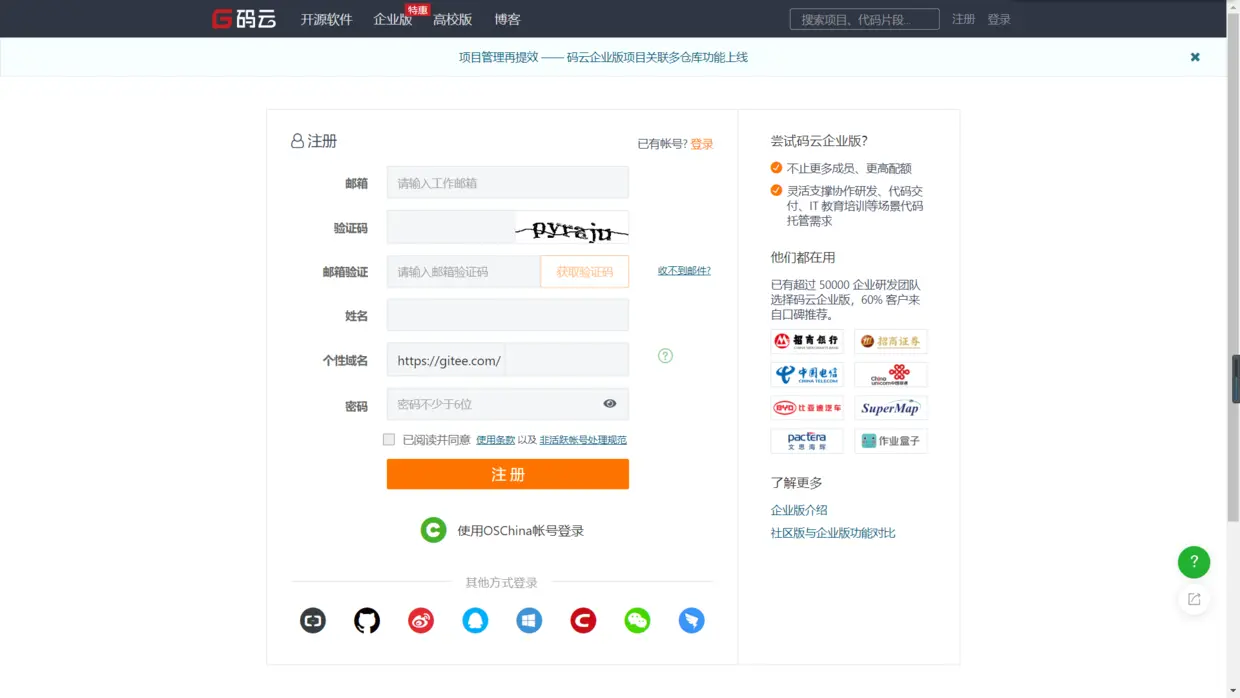Focus the 验证码 captcha input field
The image size is (1240, 698).
(x=451, y=228)
